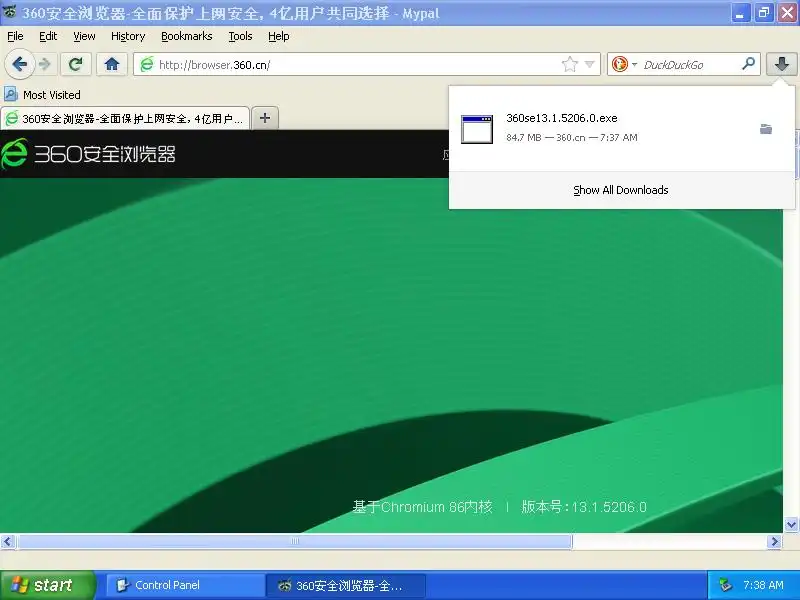The height and width of the screenshot is (600, 800).
Task: Go back using the back arrow button
Action: (19, 64)
